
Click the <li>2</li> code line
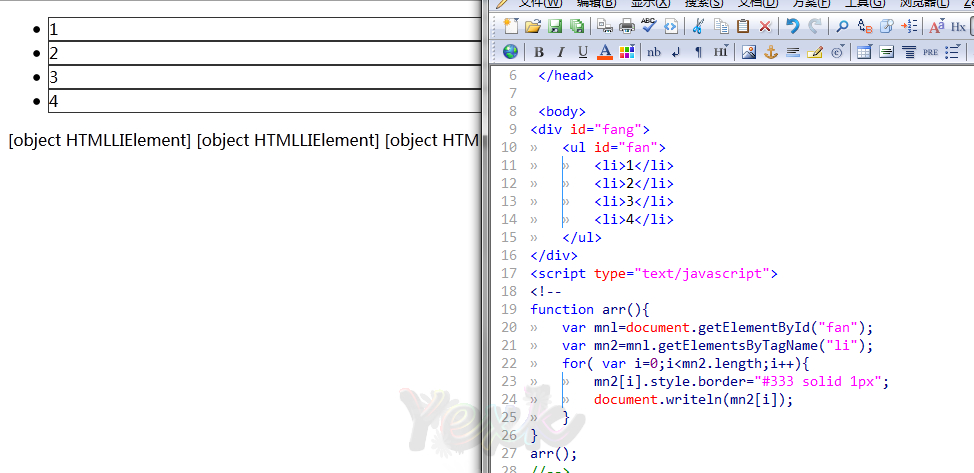coord(634,183)
